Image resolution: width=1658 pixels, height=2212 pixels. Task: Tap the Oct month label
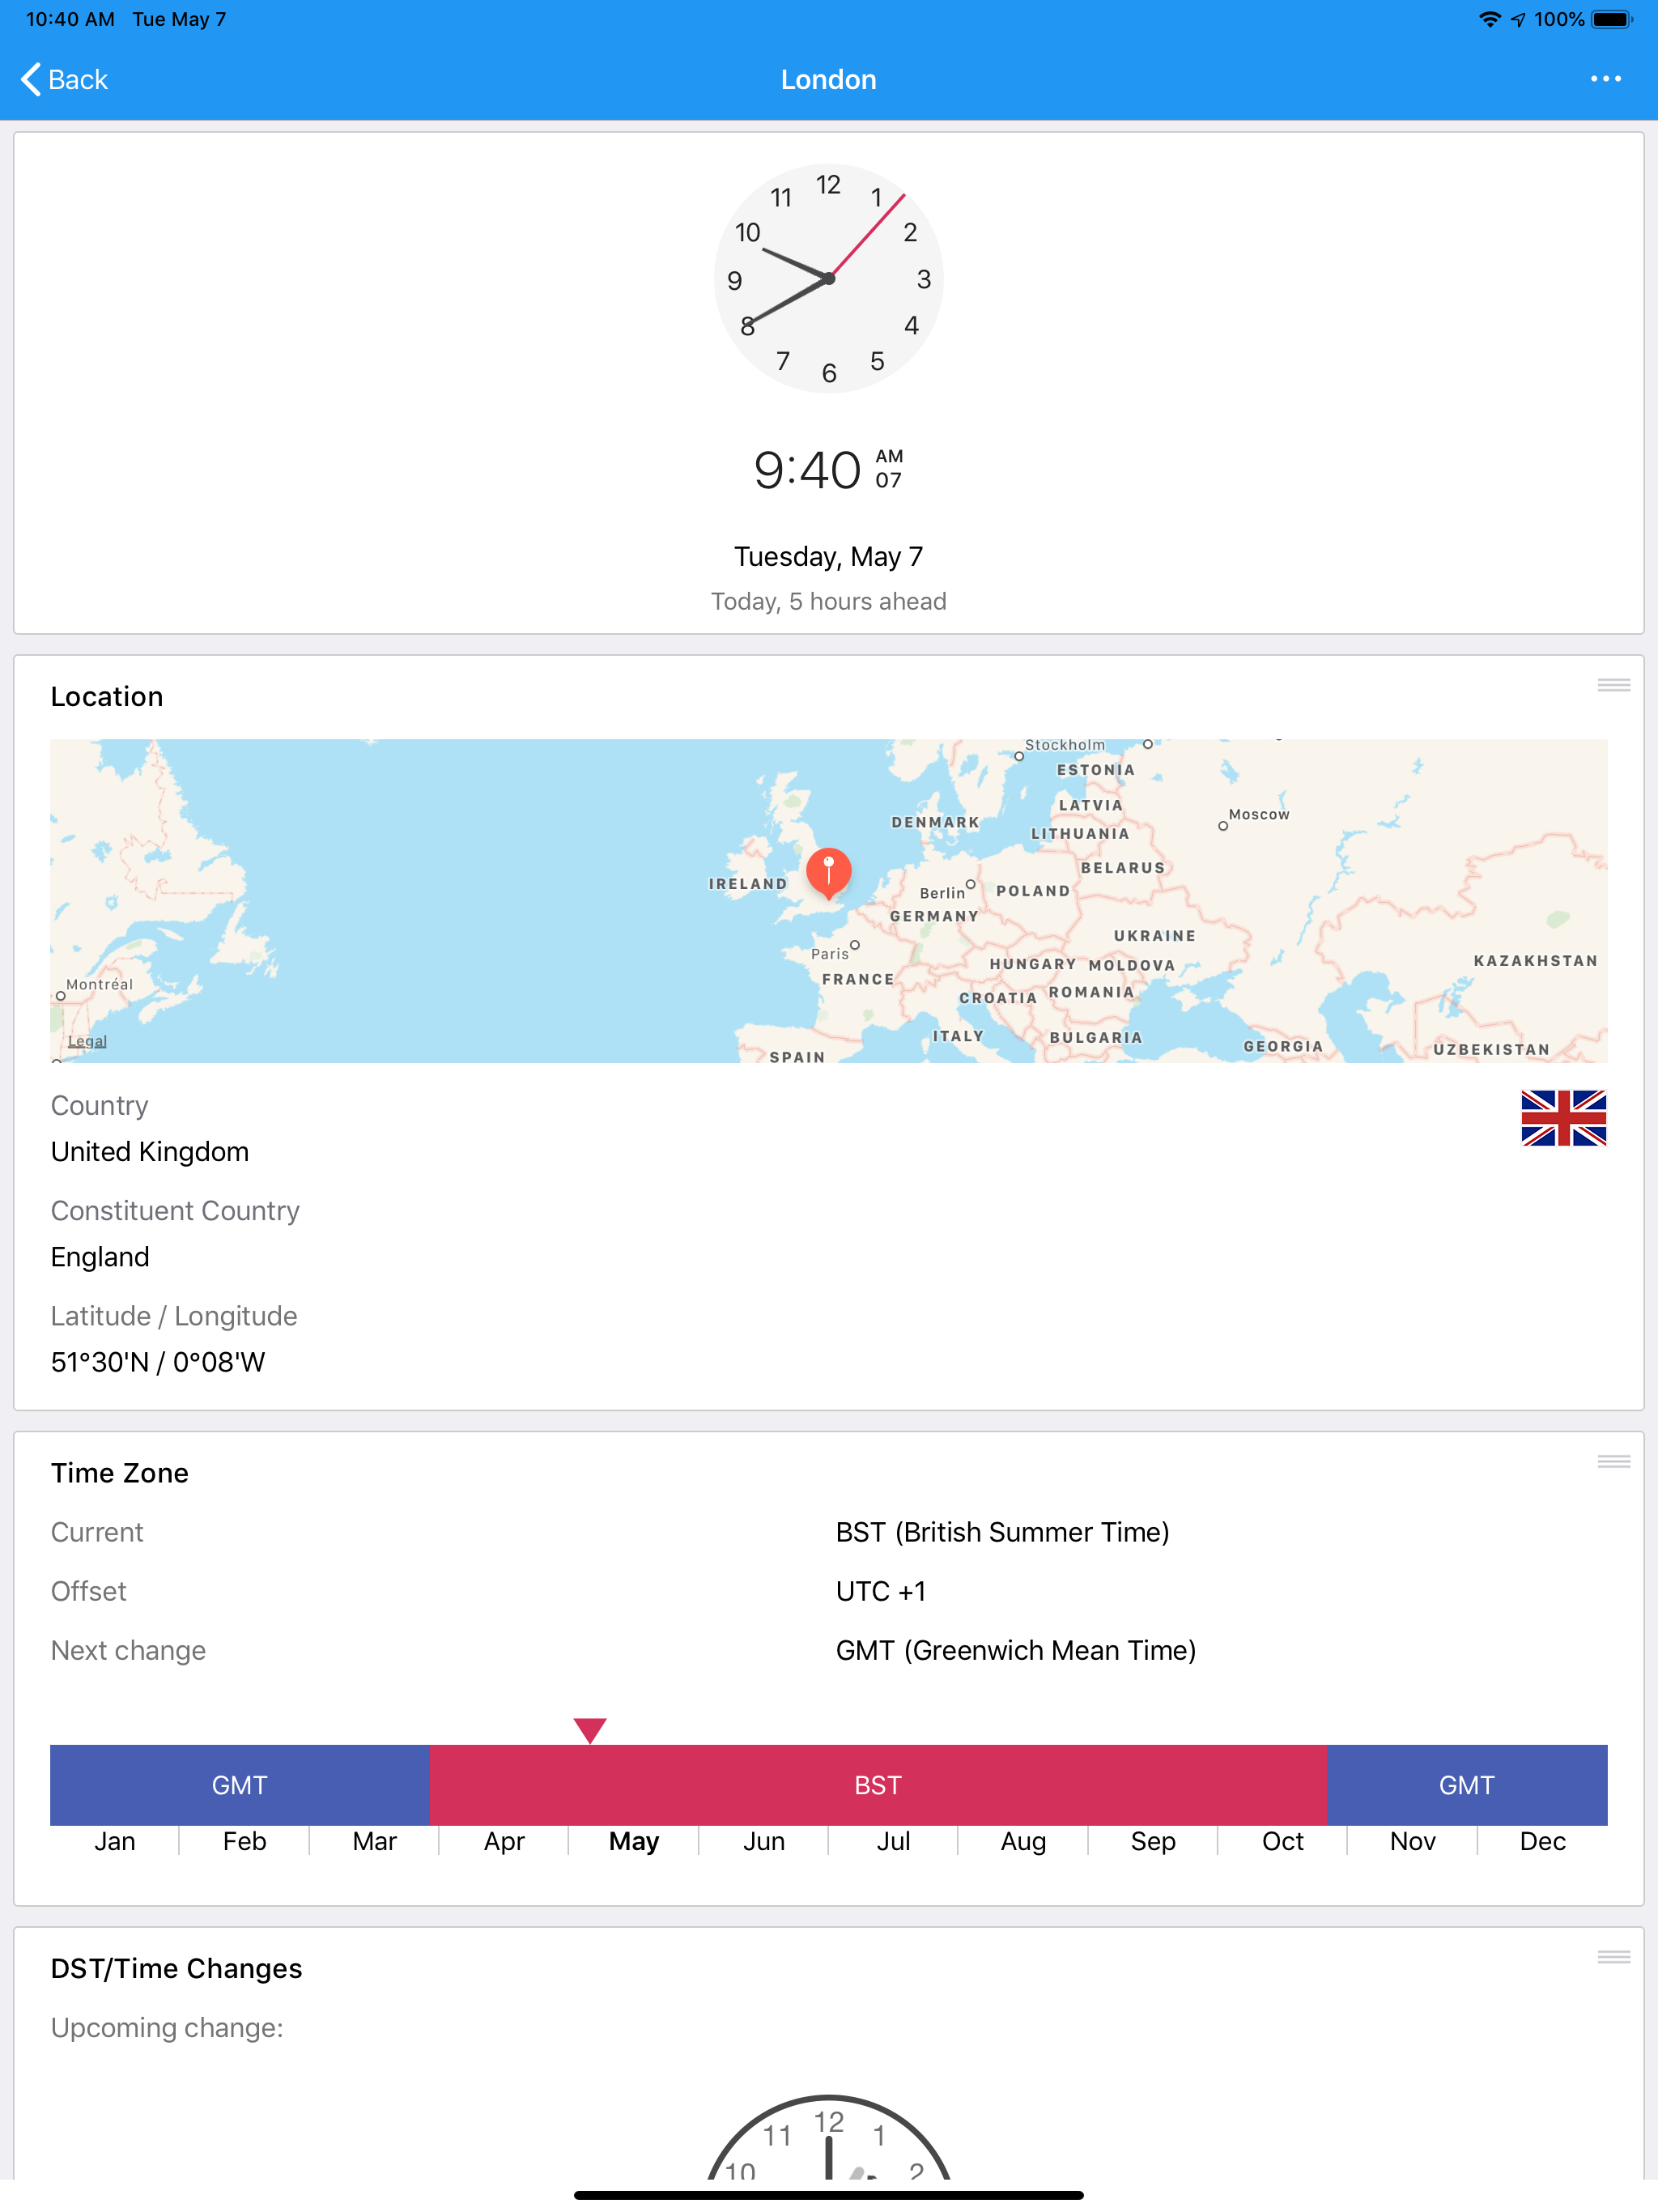[x=1282, y=1841]
